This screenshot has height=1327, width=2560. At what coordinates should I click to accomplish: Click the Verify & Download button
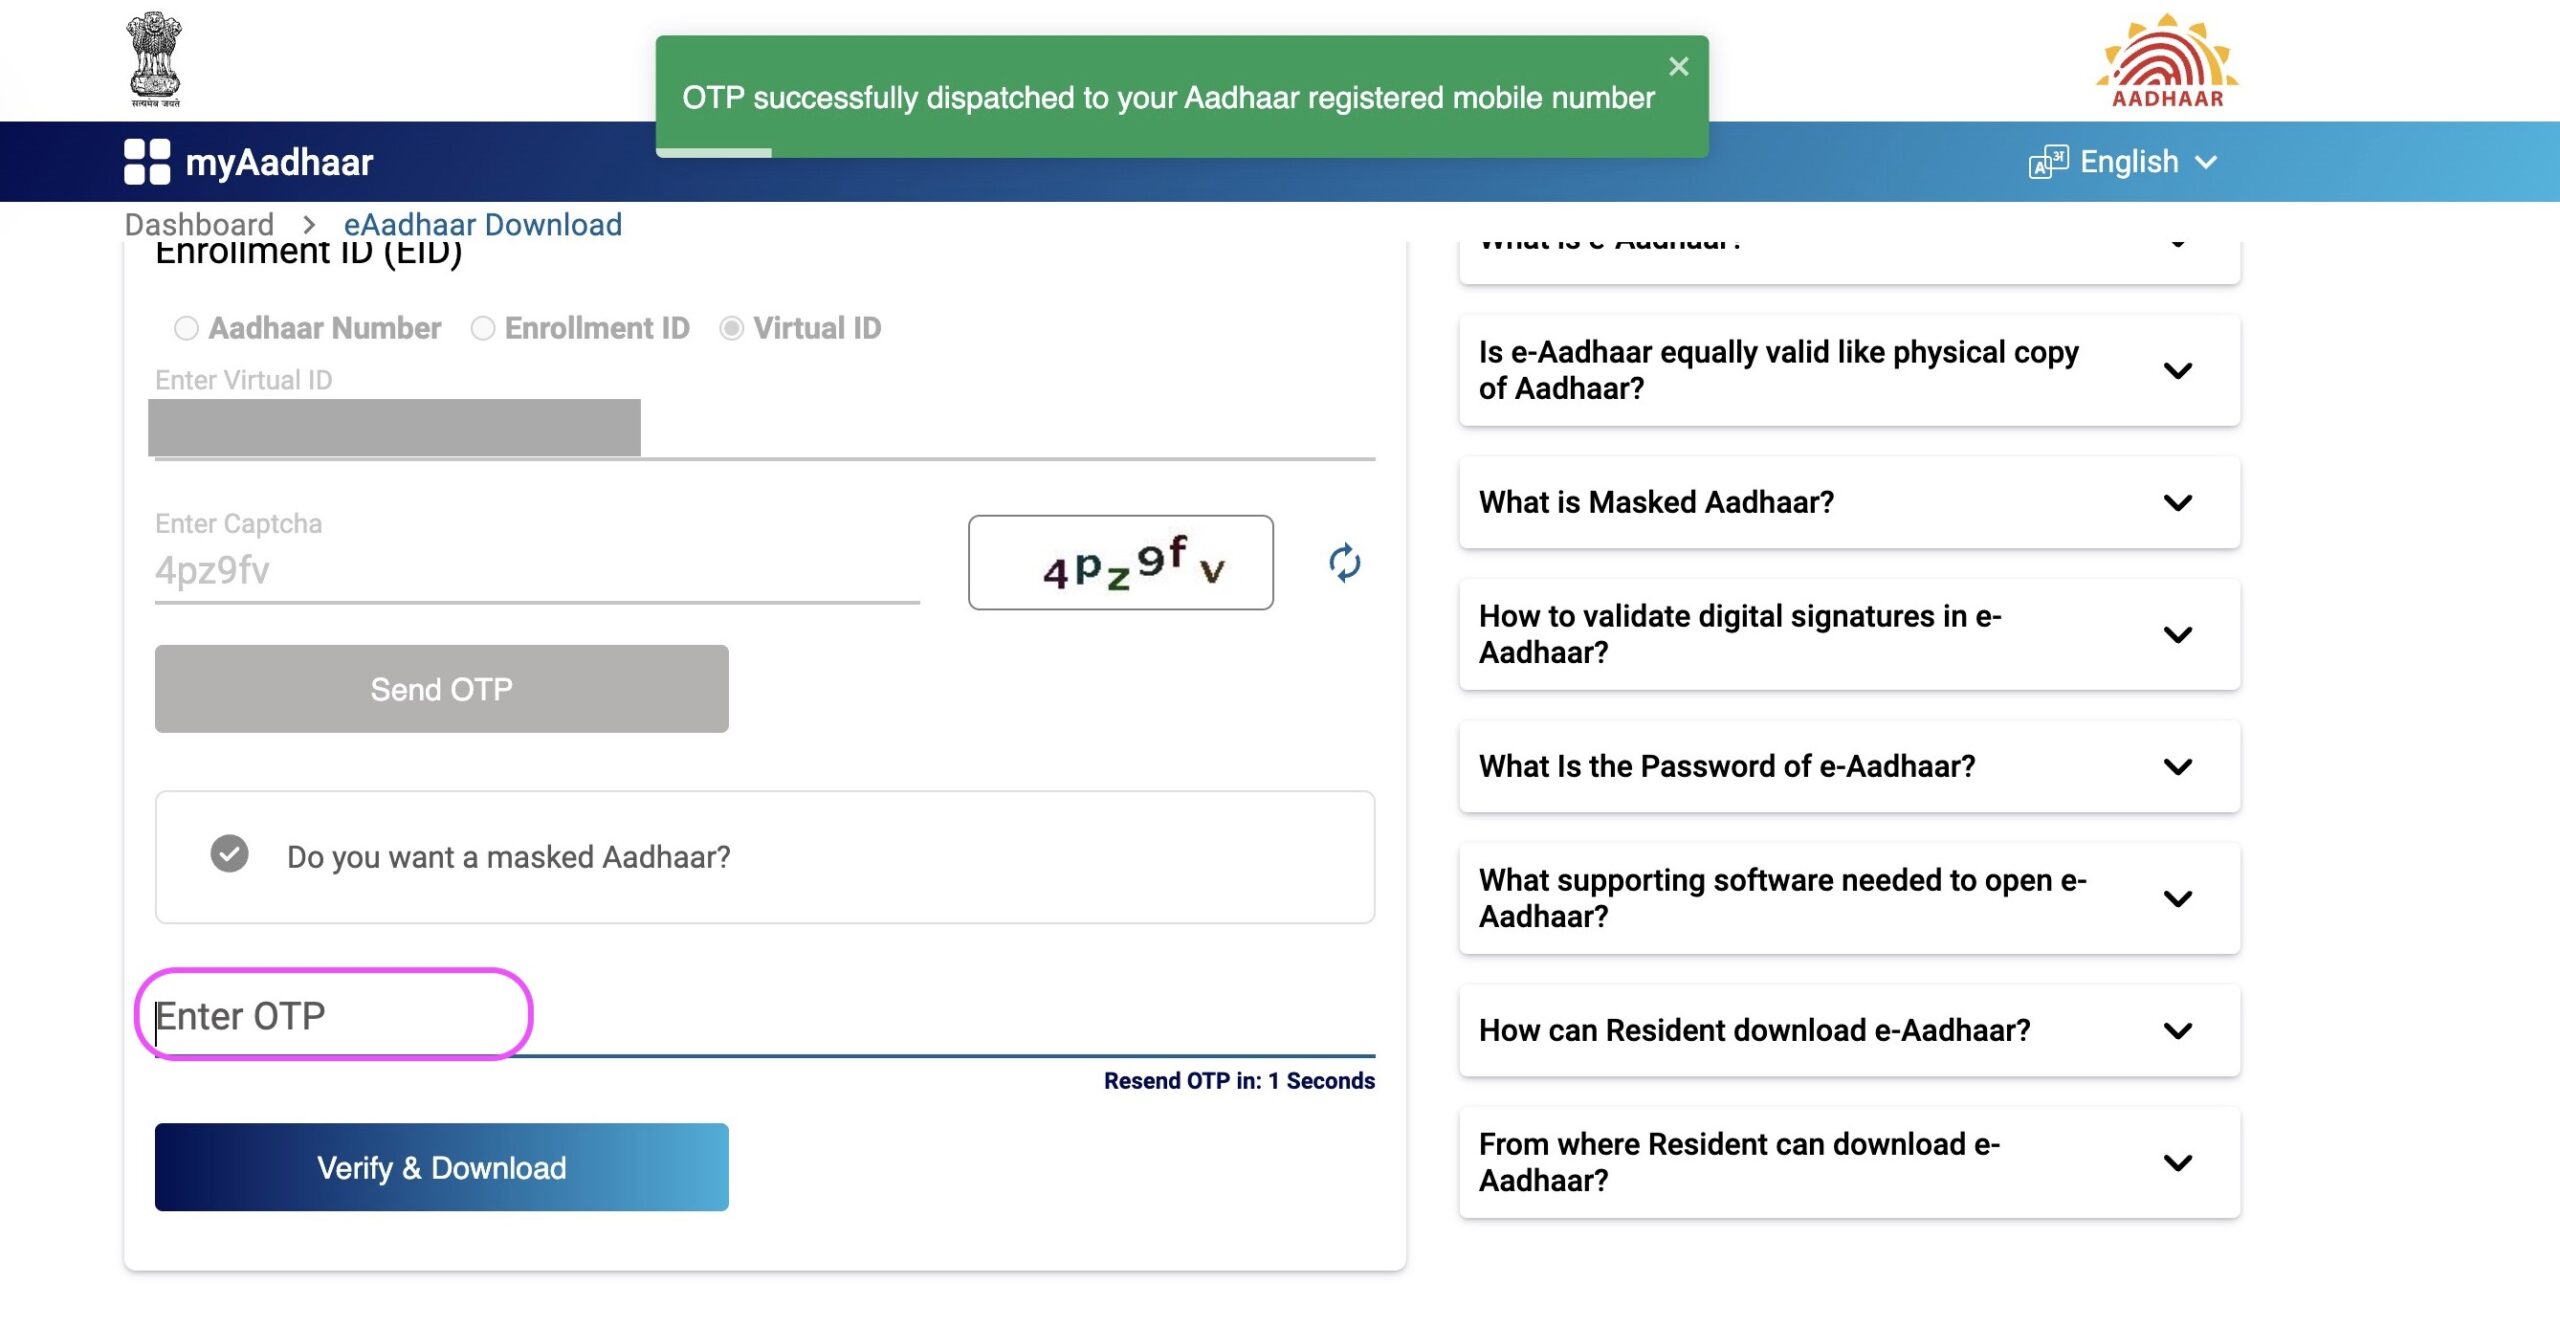[442, 1166]
